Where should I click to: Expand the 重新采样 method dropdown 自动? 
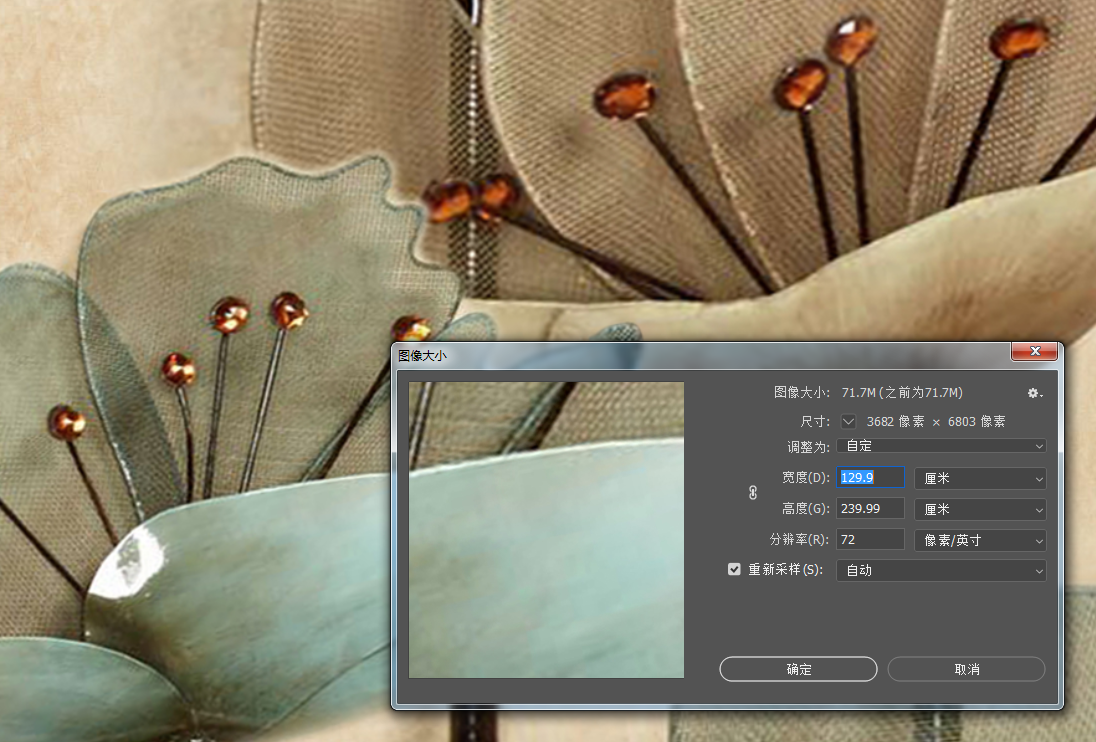coord(941,570)
